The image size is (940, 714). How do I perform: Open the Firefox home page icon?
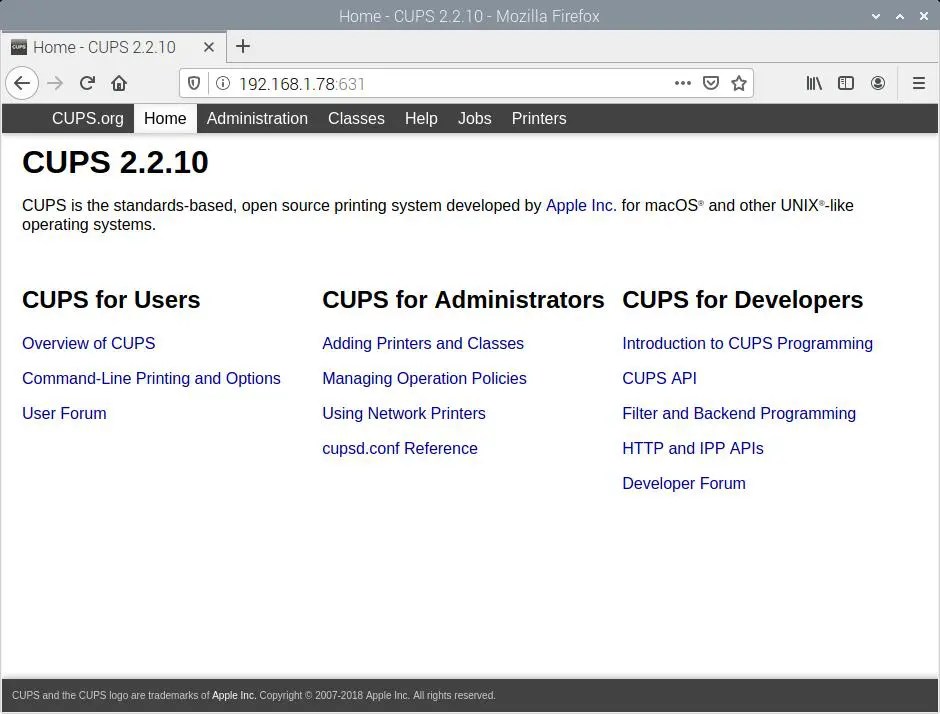119,83
